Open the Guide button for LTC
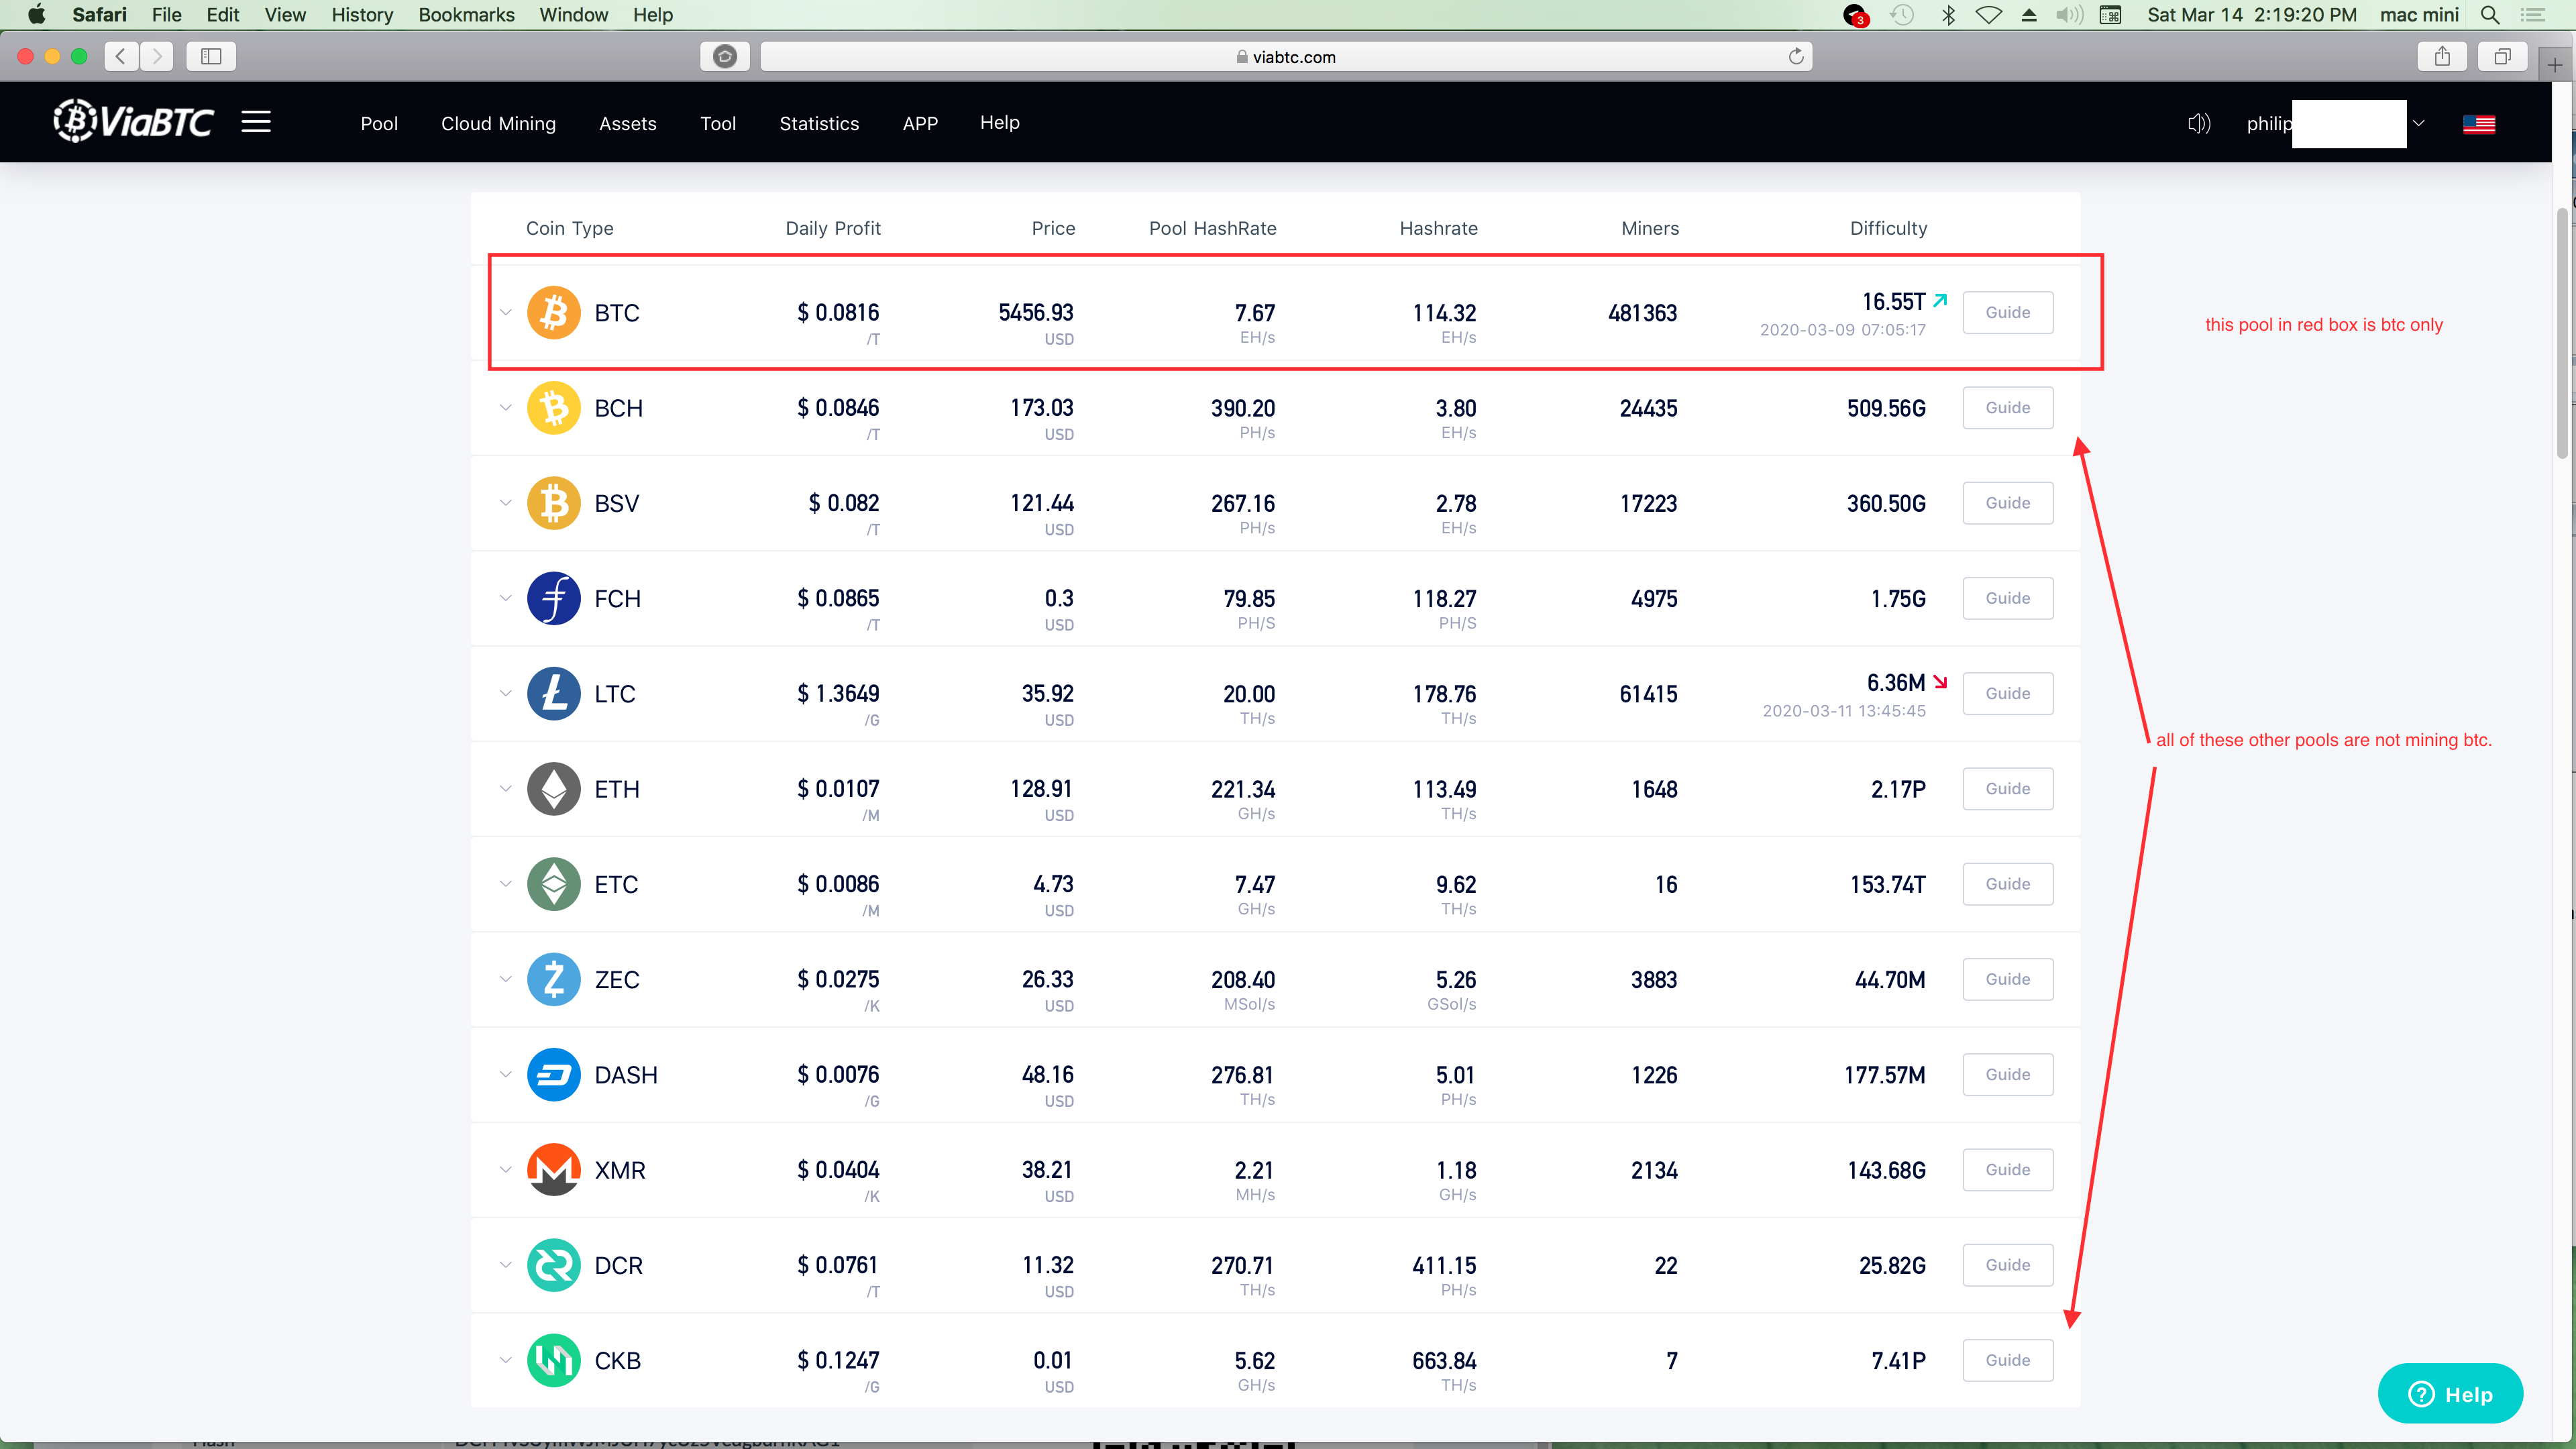The image size is (2576, 1449). [2007, 693]
